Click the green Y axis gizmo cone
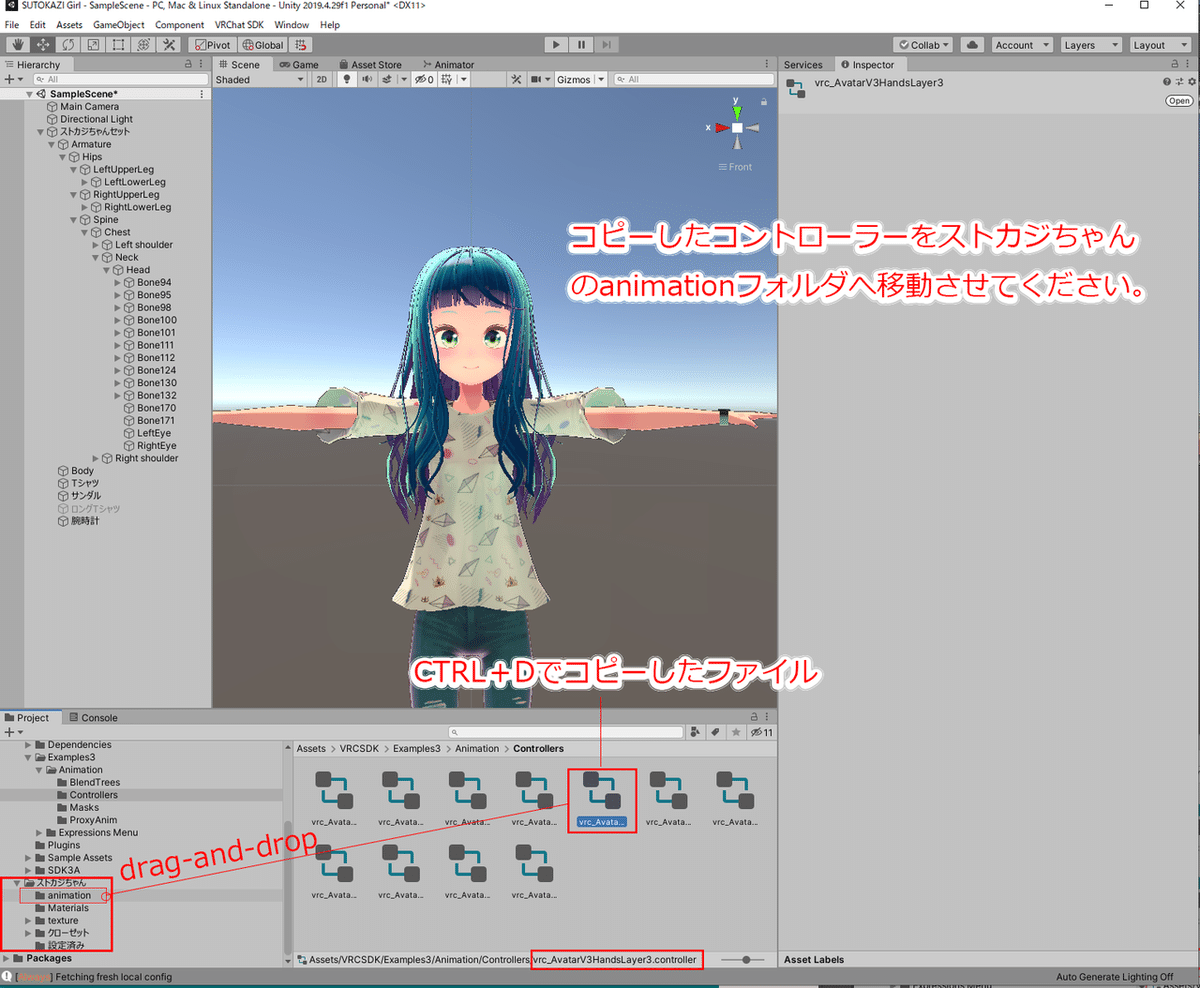 pos(736,111)
